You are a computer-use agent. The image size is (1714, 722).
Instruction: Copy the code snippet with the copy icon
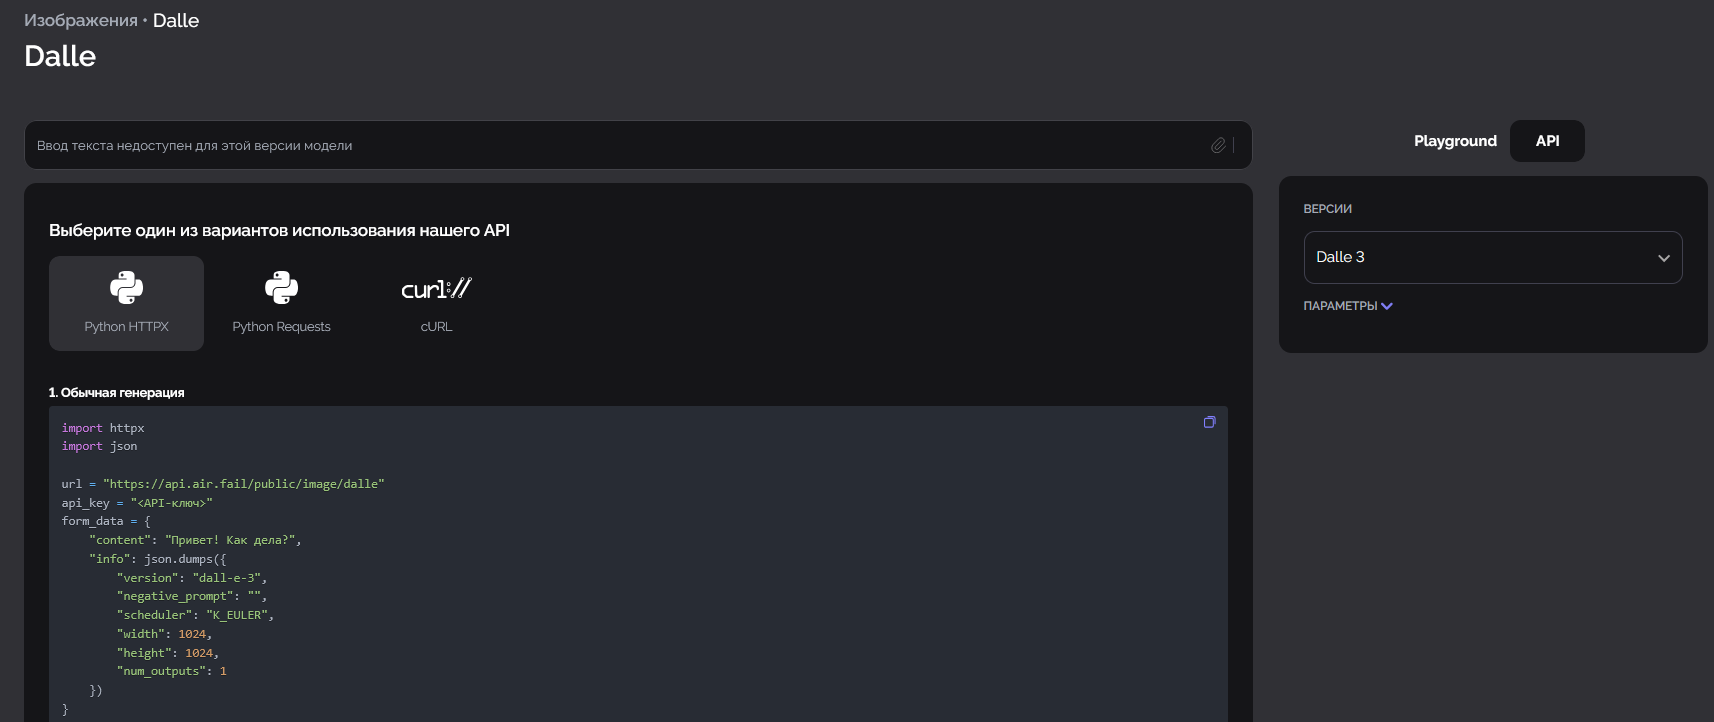(x=1209, y=422)
